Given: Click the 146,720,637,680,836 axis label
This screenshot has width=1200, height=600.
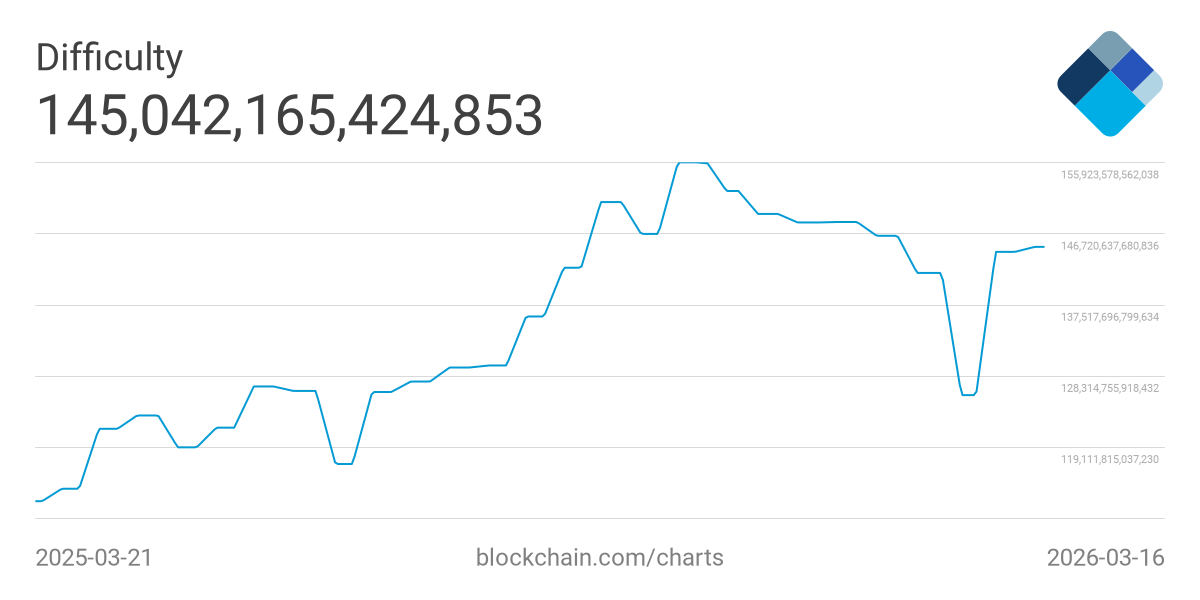Looking at the screenshot, I should [x=1109, y=246].
